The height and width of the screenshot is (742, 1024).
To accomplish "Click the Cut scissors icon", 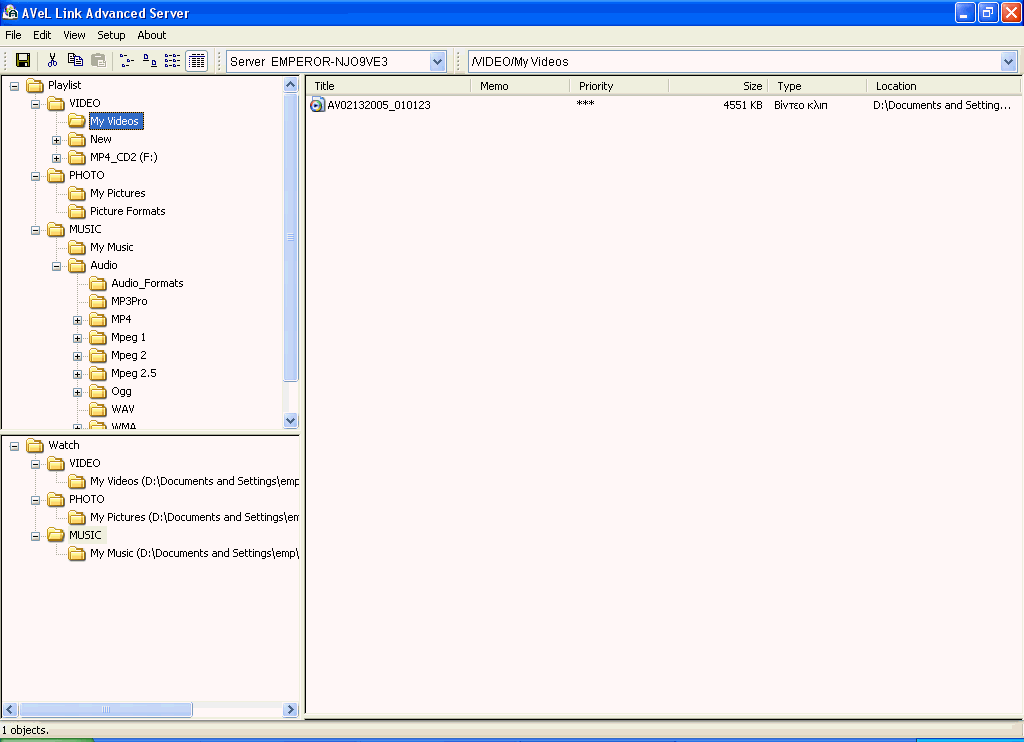I will 52,61.
